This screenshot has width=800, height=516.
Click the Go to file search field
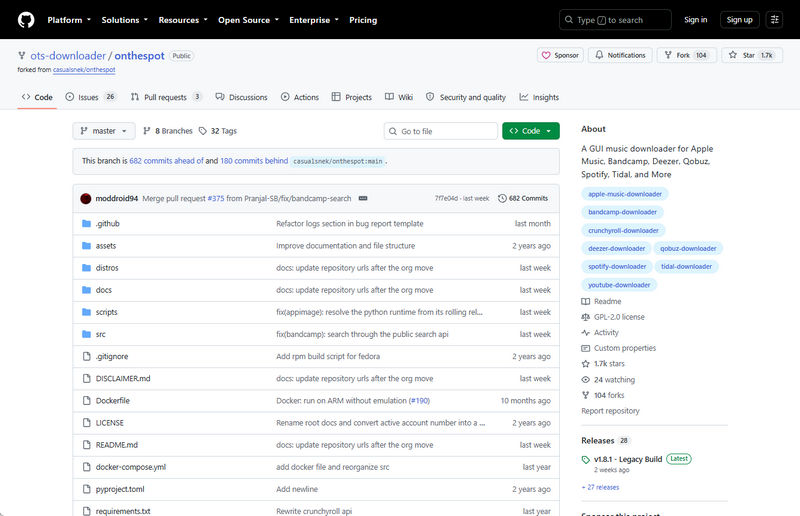tap(441, 131)
